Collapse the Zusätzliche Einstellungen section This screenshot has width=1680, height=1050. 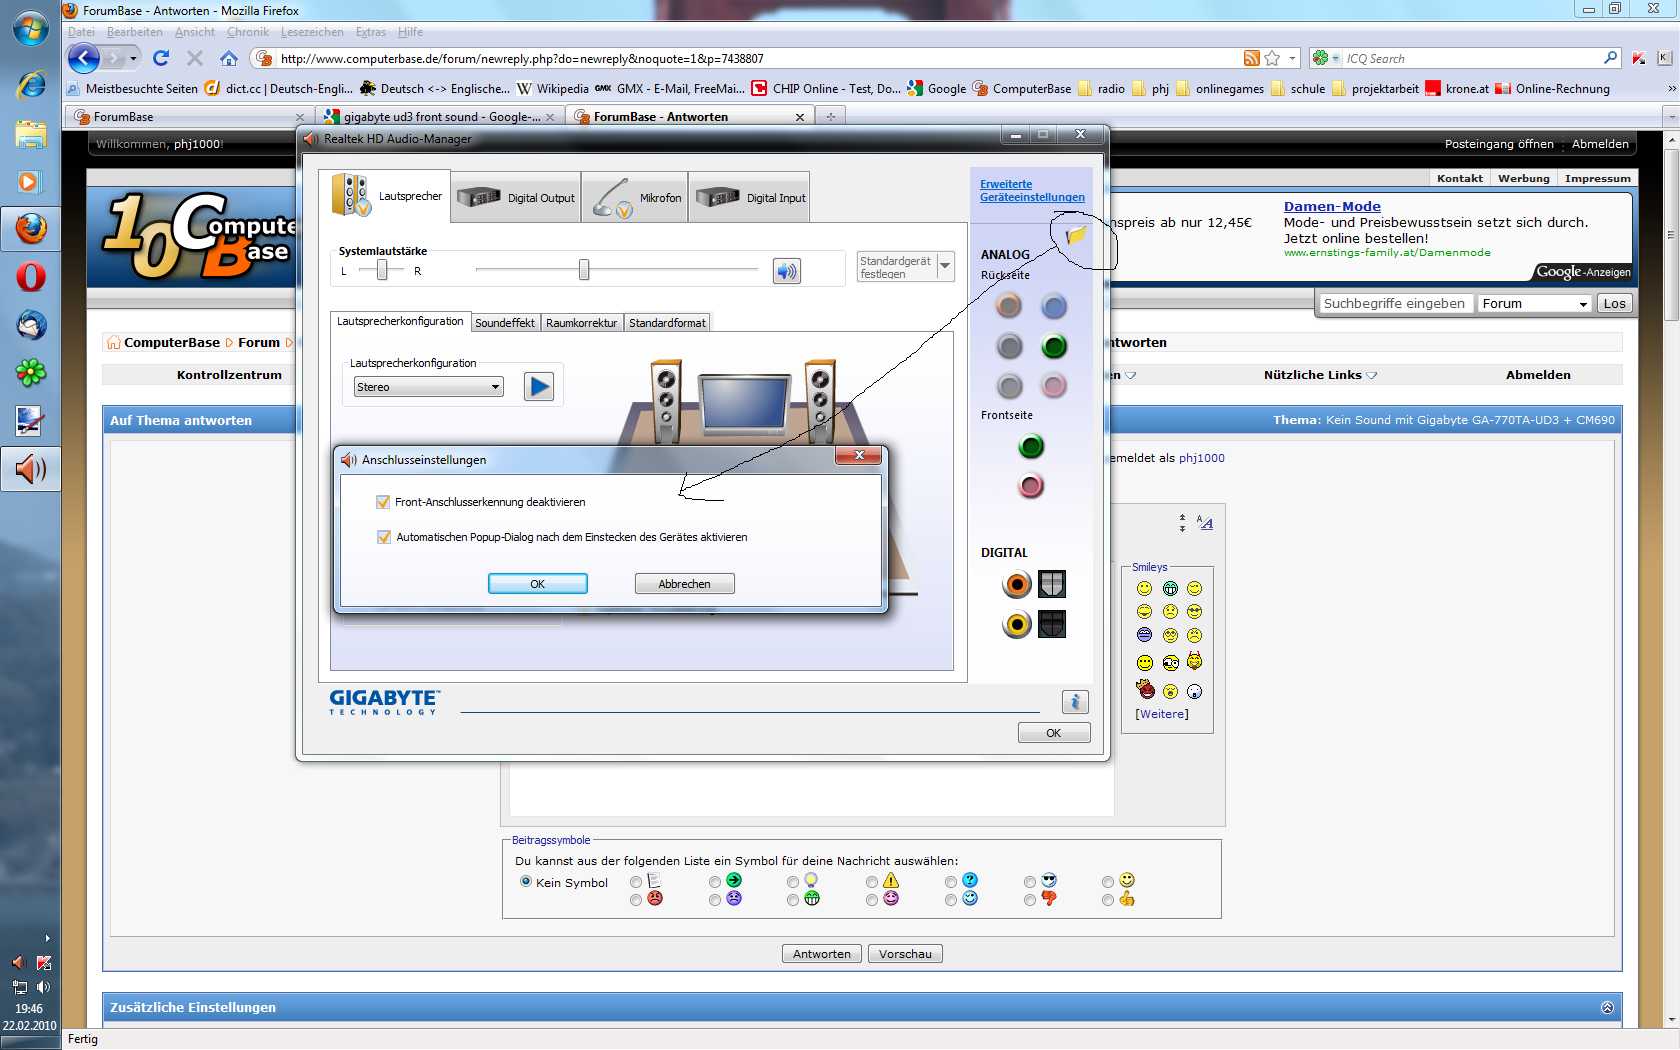coord(1607,1008)
